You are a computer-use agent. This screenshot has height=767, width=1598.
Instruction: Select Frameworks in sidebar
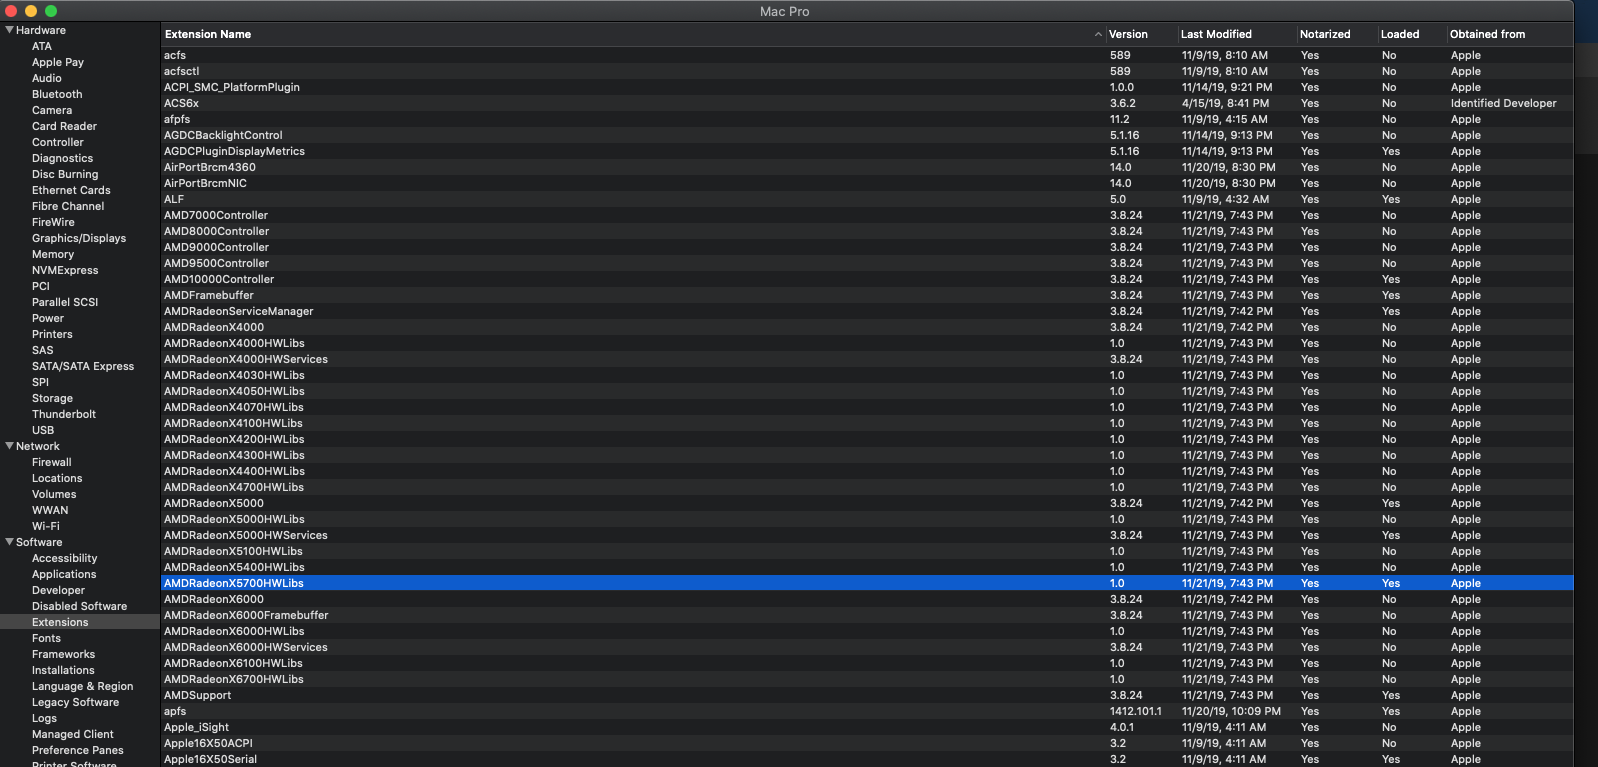pos(63,654)
